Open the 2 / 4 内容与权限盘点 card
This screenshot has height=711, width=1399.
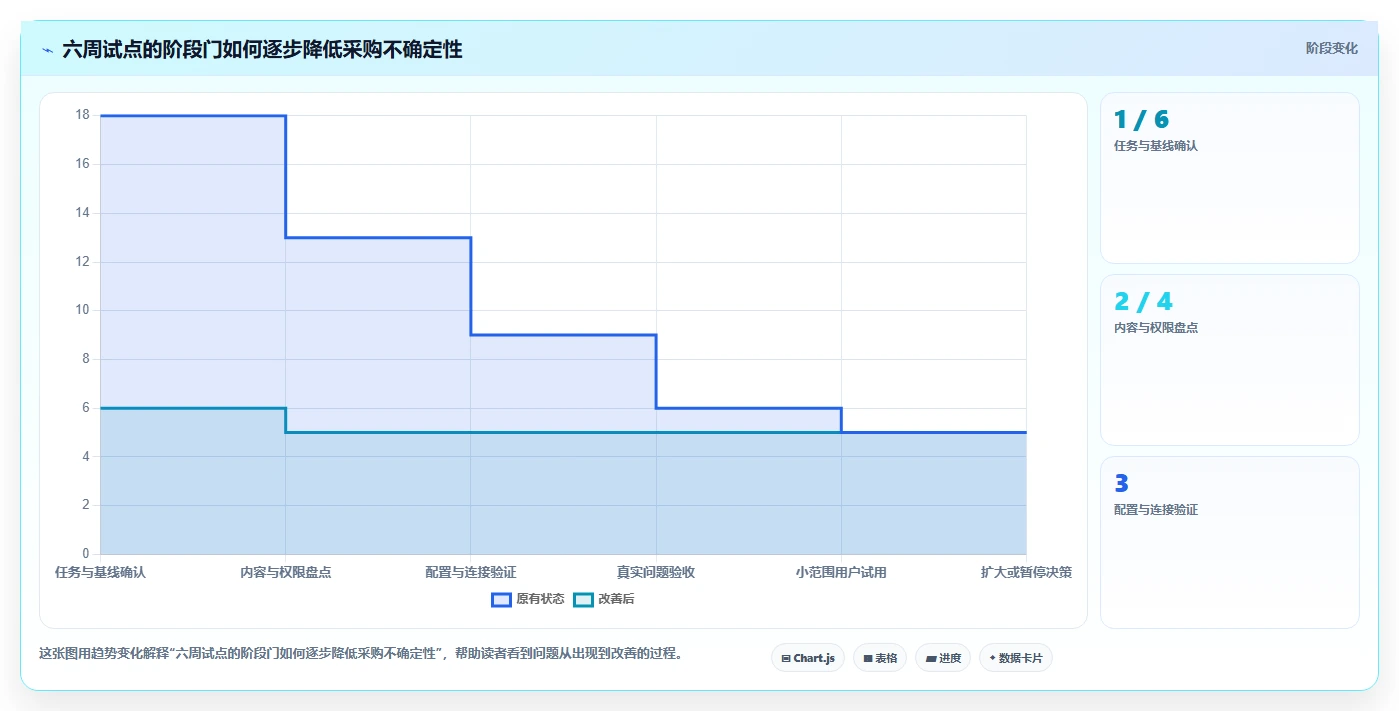pyautogui.click(x=1230, y=360)
